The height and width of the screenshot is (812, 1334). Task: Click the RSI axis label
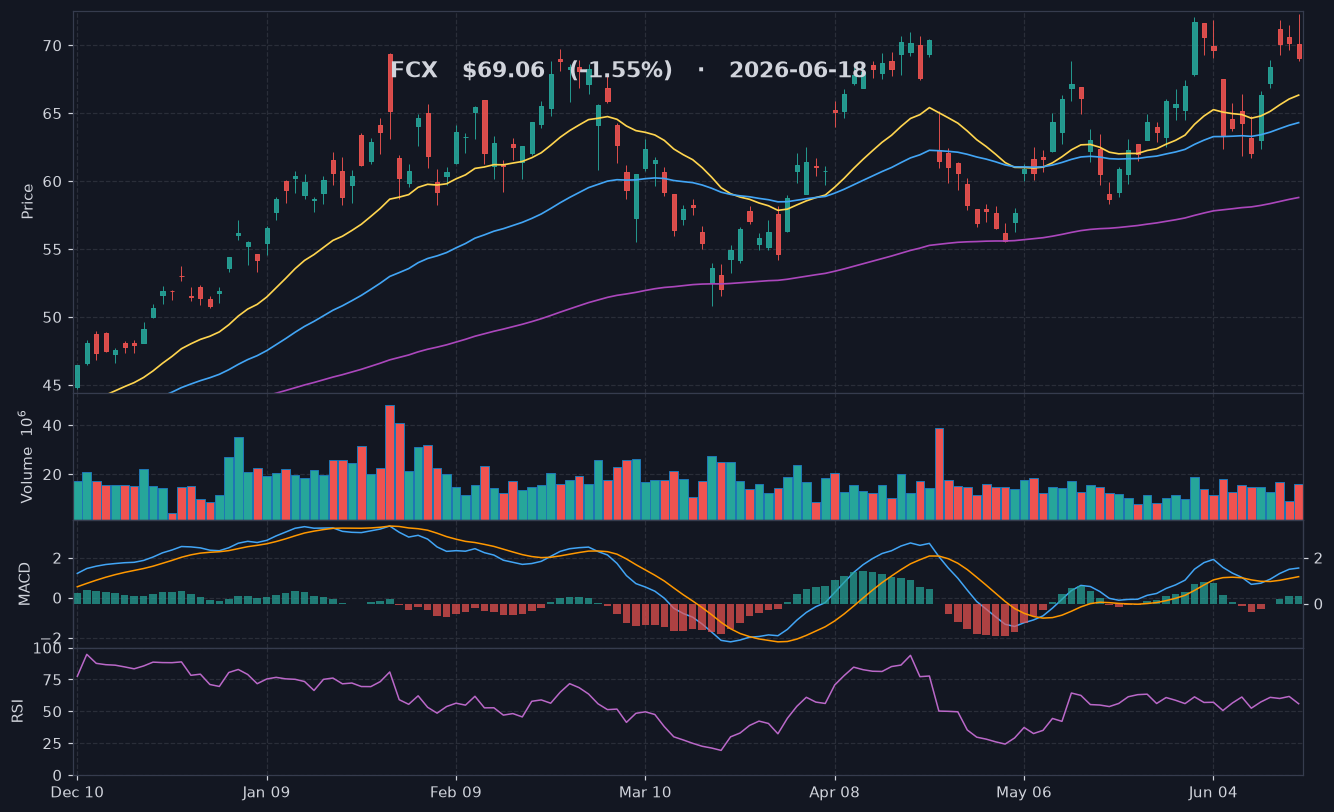(x=17, y=711)
